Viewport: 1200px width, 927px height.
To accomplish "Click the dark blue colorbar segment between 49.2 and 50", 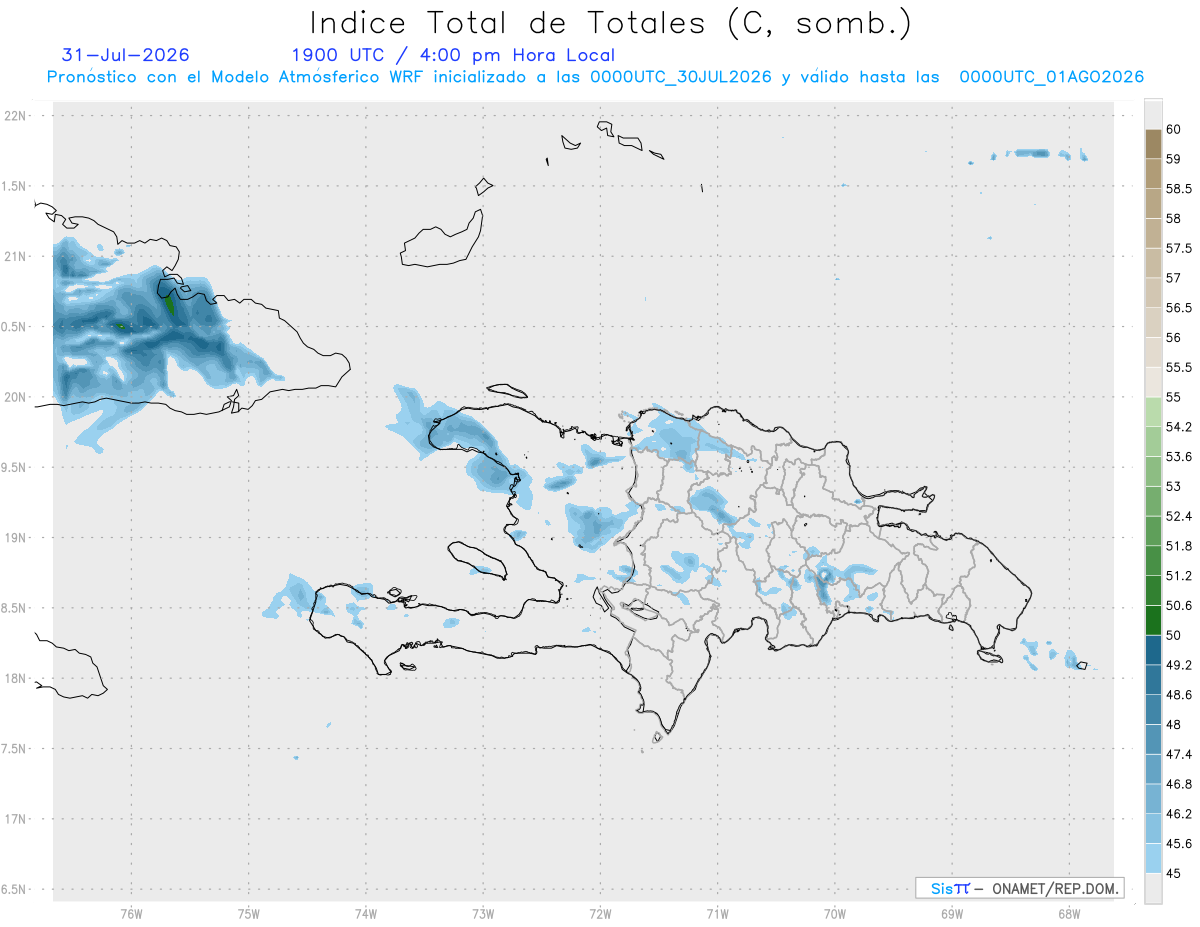I will 1153,651.
